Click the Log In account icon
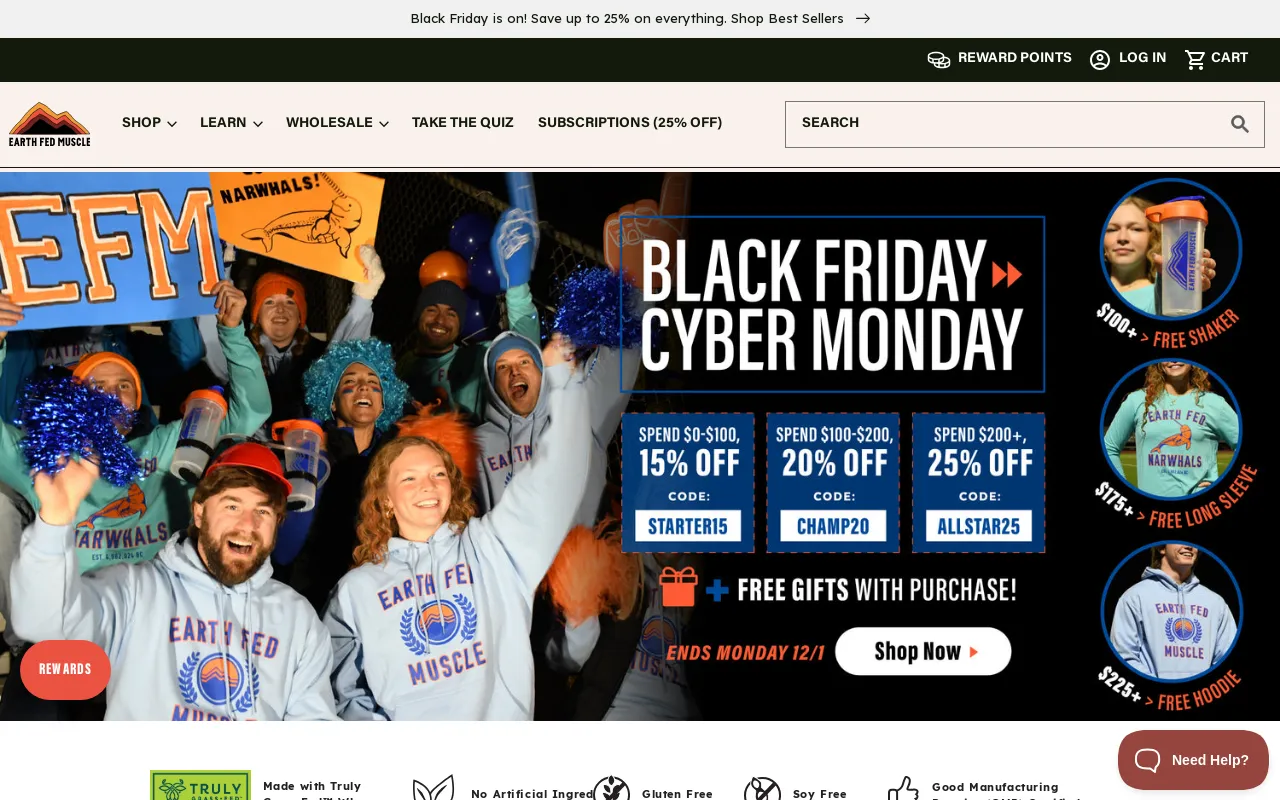This screenshot has height=800, width=1280. pyautogui.click(x=1100, y=59)
